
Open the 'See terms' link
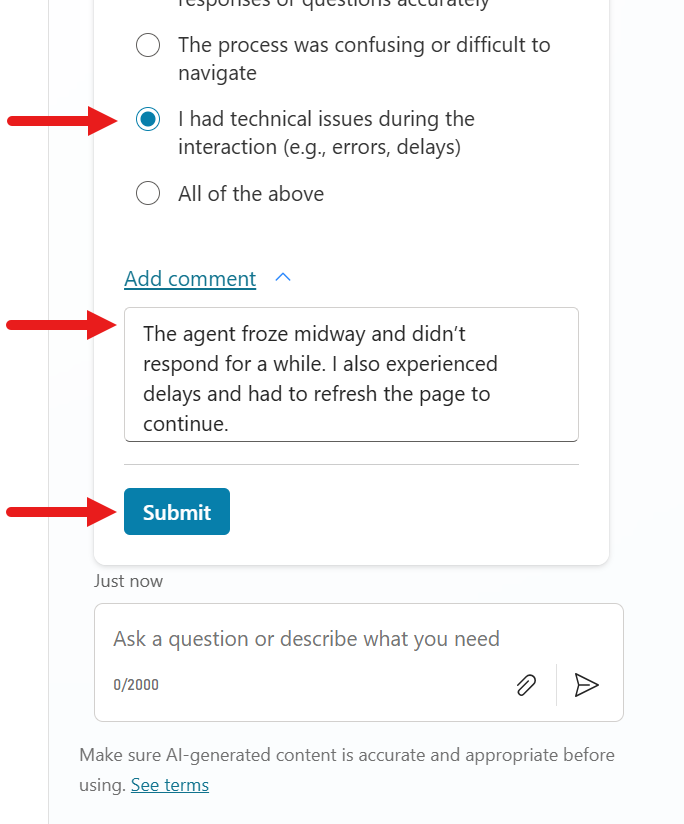click(x=169, y=784)
